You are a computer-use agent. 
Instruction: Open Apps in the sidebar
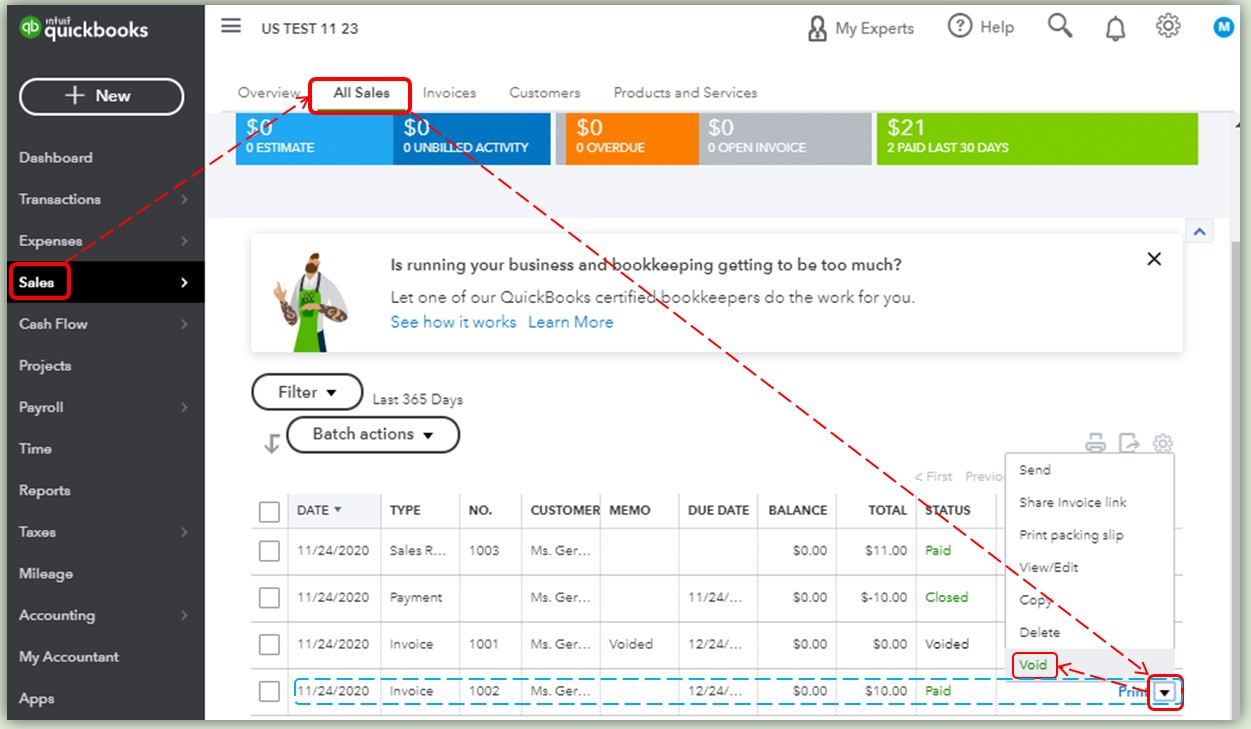tap(37, 699)
